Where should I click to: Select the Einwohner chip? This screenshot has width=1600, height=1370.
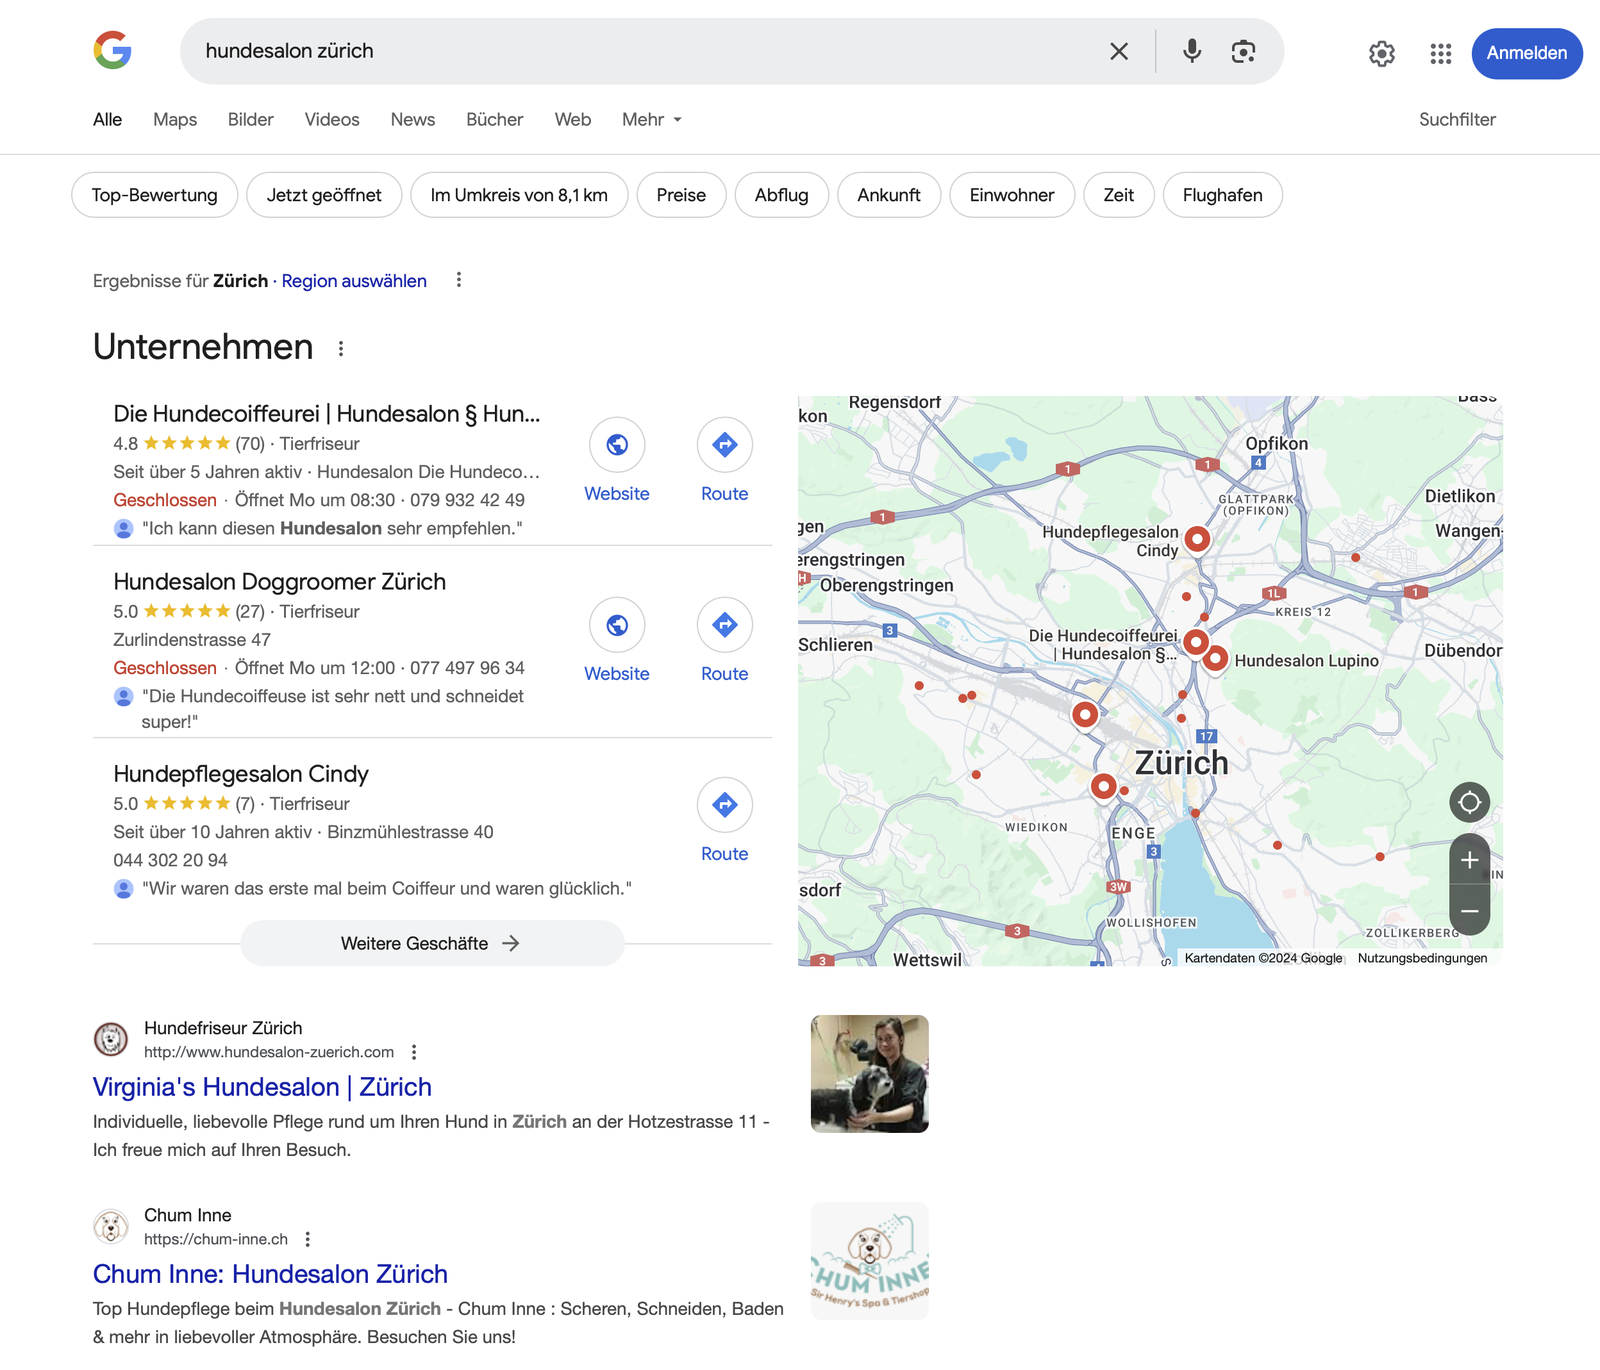[1012, 195]
